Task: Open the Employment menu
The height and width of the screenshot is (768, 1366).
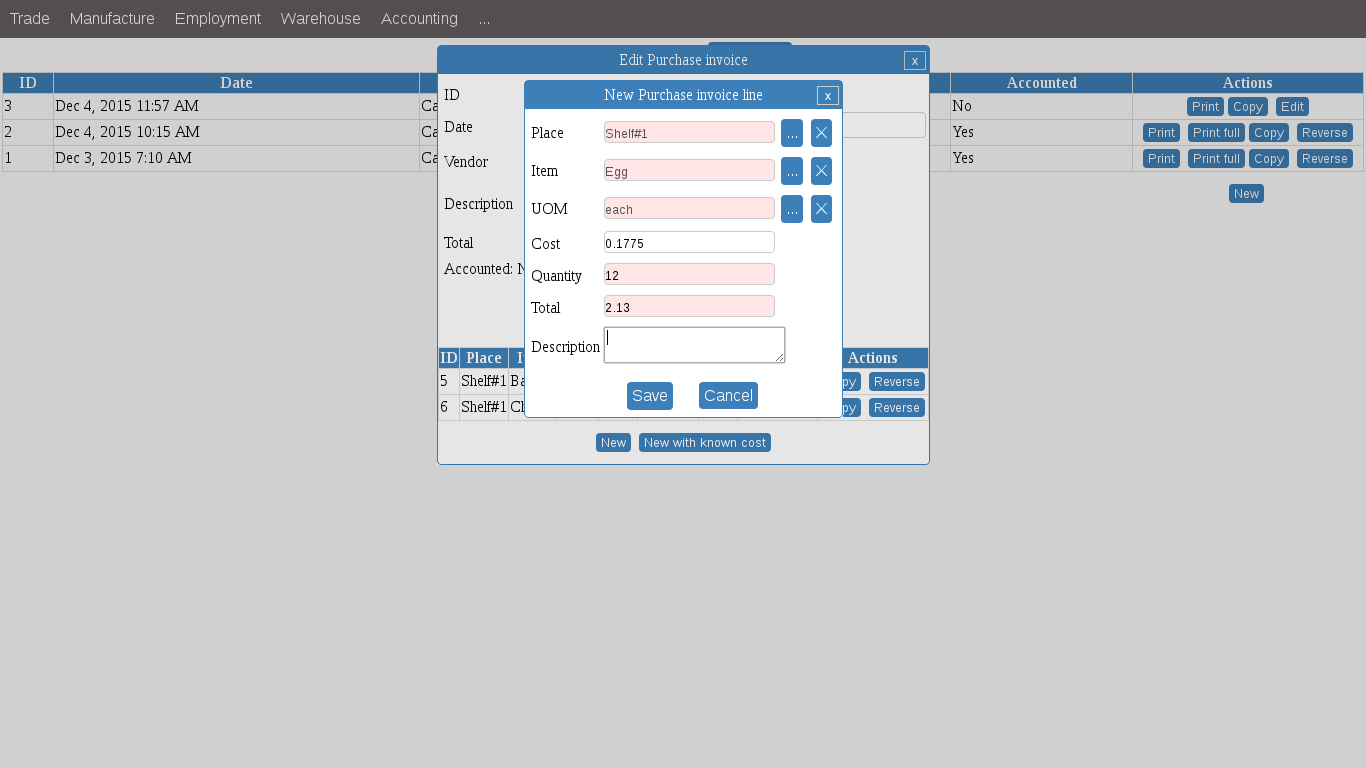Action: [x=217, y=18]
